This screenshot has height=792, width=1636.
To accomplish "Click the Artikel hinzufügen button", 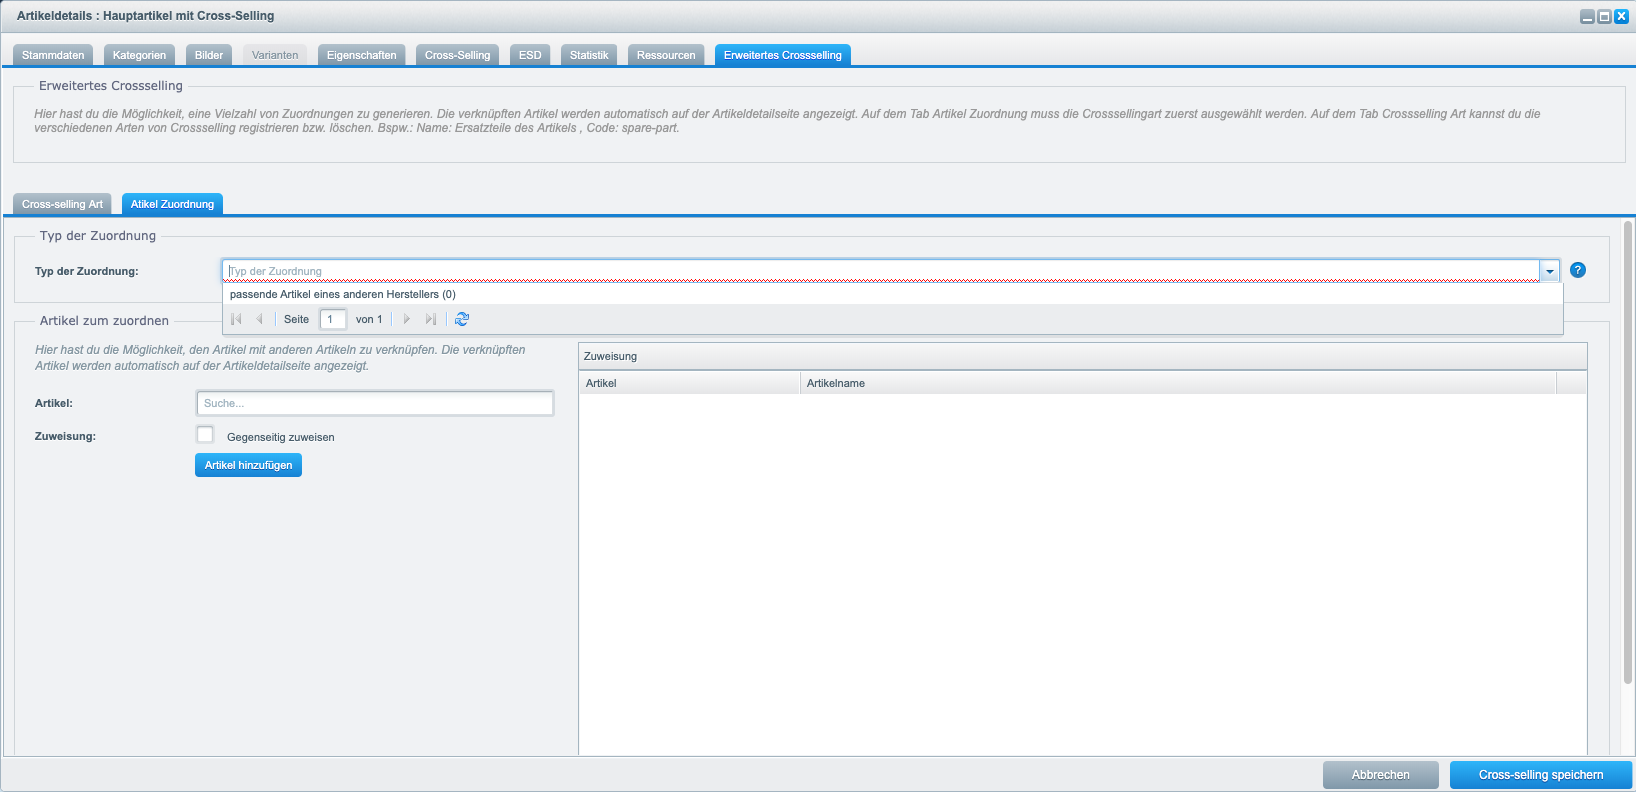I will pyautogui.click(x=248, y=465).
